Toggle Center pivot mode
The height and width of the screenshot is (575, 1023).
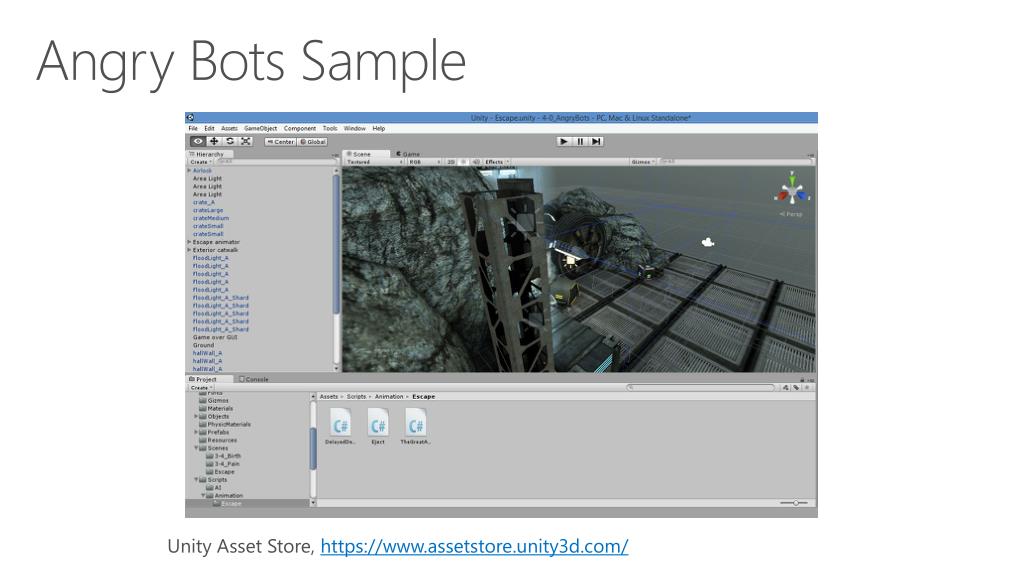281,142
